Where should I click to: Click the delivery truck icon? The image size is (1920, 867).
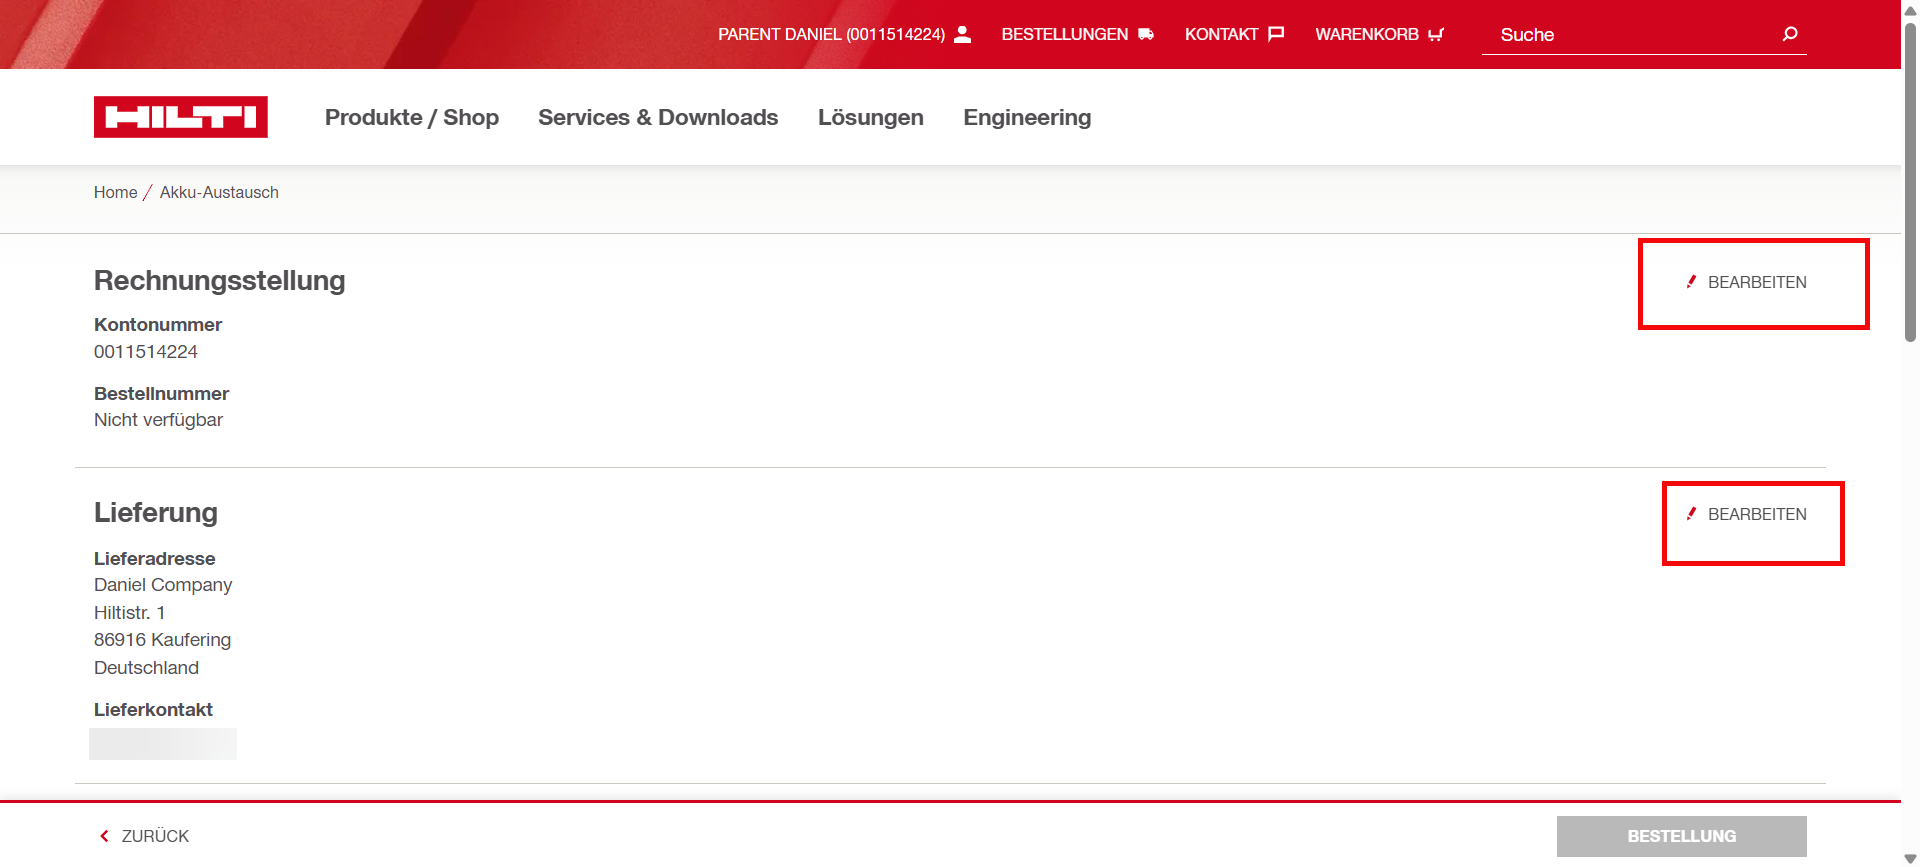coord(1146,34)
